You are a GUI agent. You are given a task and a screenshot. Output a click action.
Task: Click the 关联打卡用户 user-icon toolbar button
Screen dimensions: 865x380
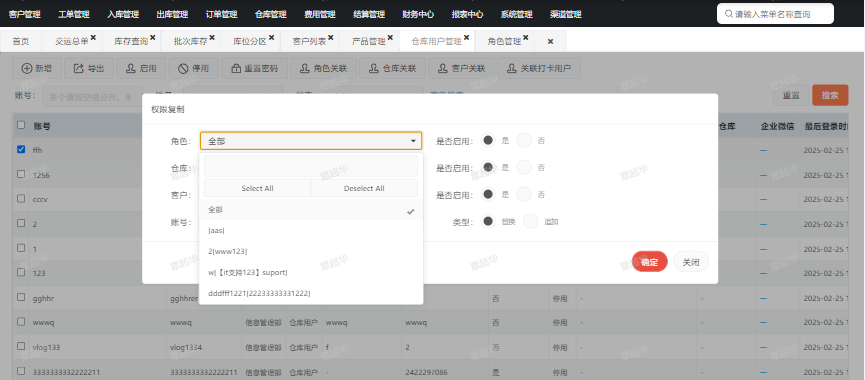[538, 68]
